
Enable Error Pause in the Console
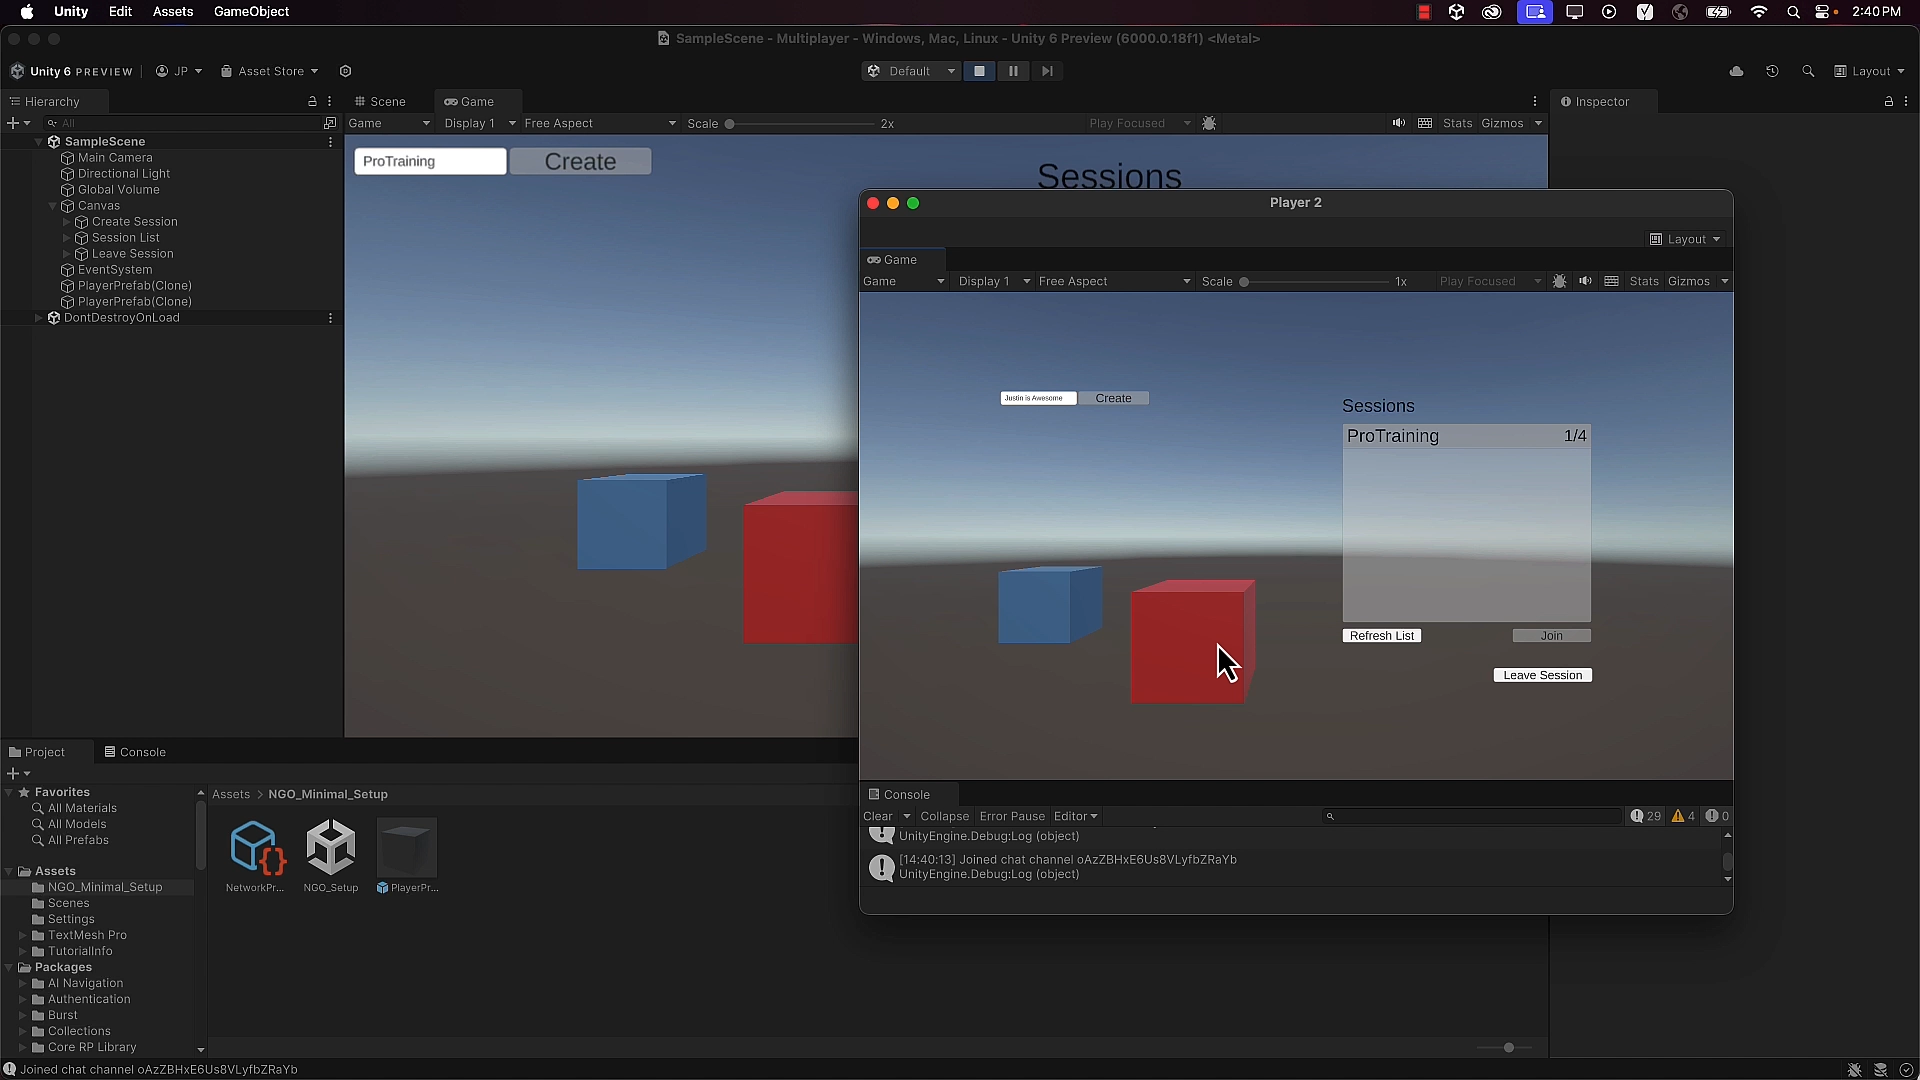coord(1012,816)
